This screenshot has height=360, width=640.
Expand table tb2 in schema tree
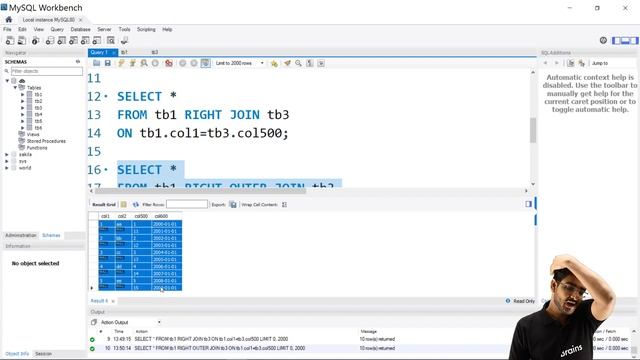(23, 101)
